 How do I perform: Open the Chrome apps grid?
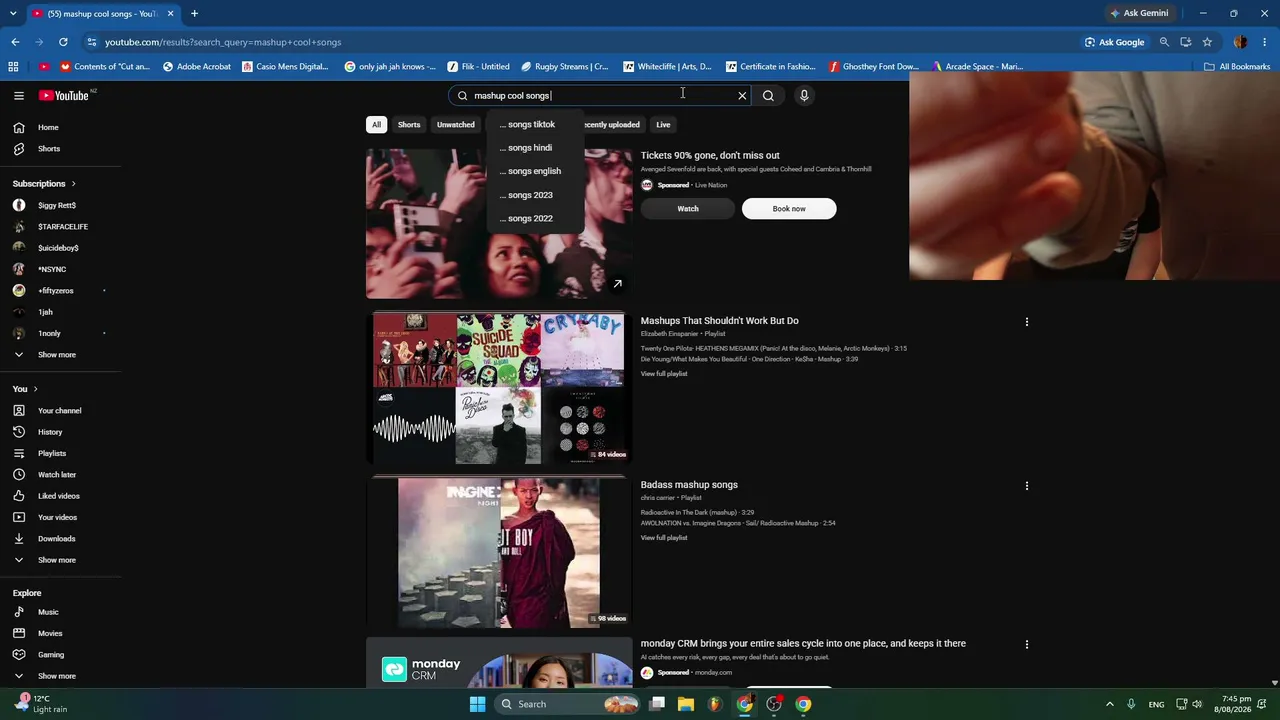coord(13,67)
